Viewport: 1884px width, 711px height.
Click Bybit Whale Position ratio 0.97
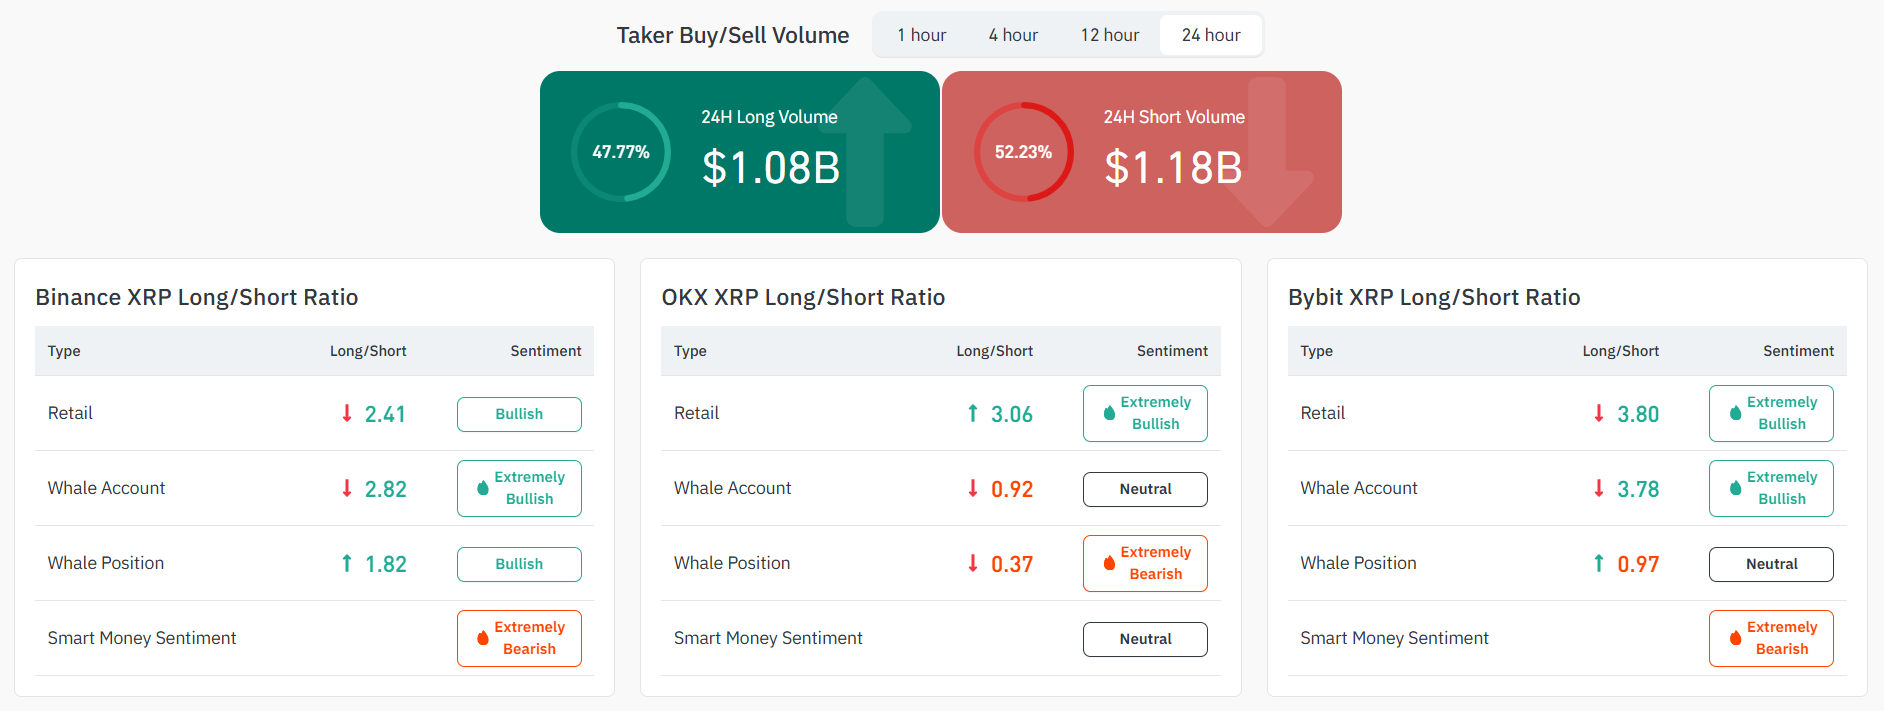1638,564
